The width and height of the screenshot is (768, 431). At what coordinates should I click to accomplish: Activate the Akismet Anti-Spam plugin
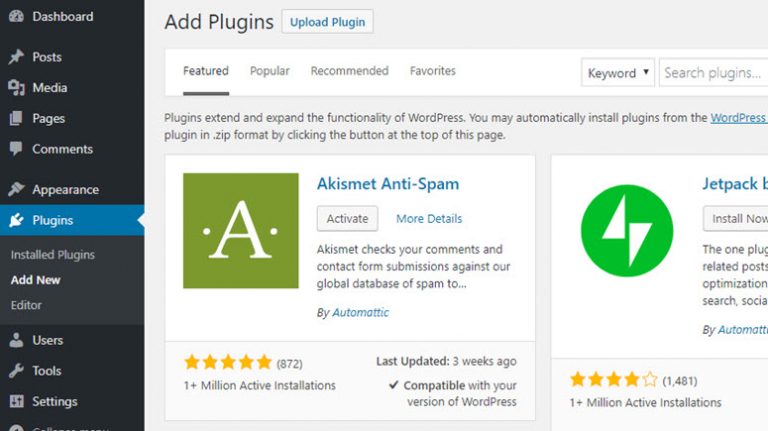348,218
